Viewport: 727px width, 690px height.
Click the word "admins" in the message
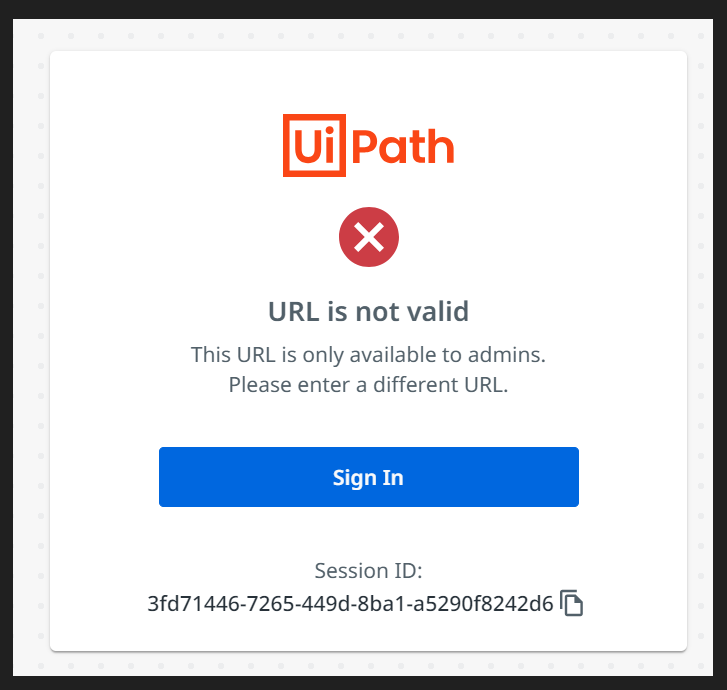(x=512, y=354)
